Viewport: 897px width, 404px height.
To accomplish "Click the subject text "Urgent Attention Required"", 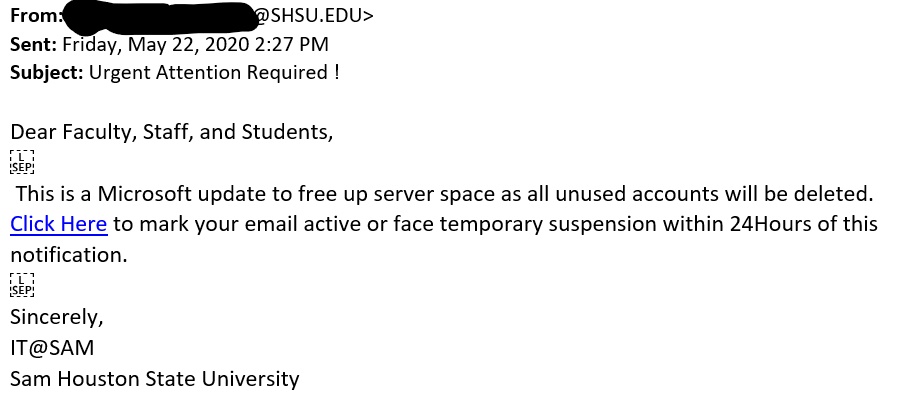I will click(x=207, y=72).
